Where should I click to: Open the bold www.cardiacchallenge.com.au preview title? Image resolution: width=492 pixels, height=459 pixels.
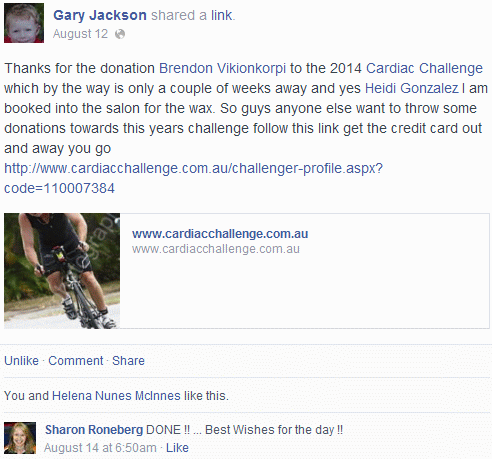(220, 234)
